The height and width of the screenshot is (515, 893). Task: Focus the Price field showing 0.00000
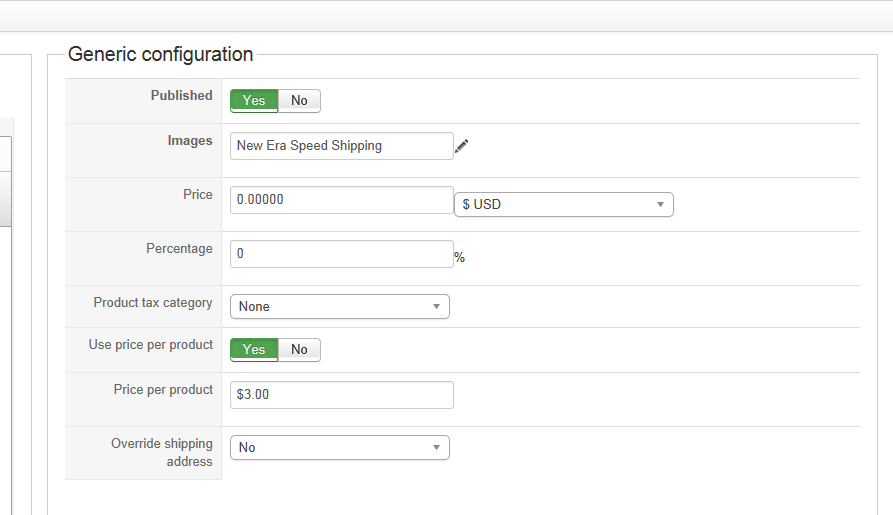pyautogui.click(x=341, y=200)
